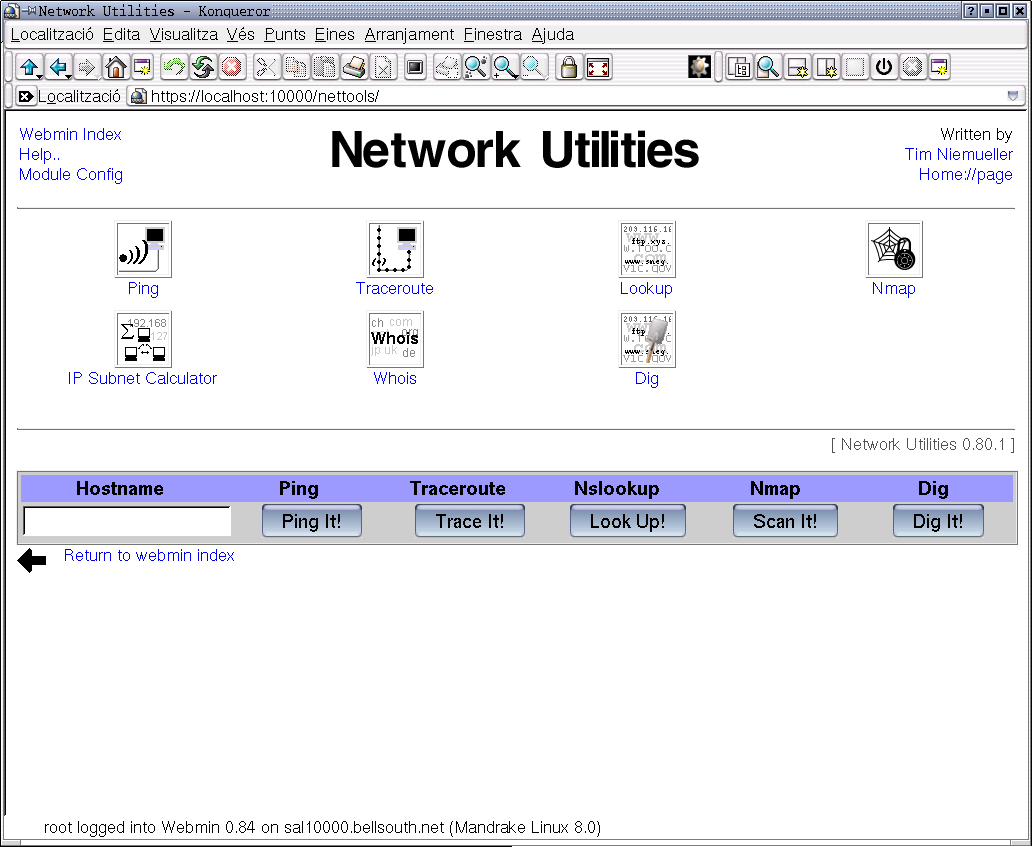The image size is (1032, 847).
Task: Focus the Hostname text input field
Action: (x=127, y=521)
